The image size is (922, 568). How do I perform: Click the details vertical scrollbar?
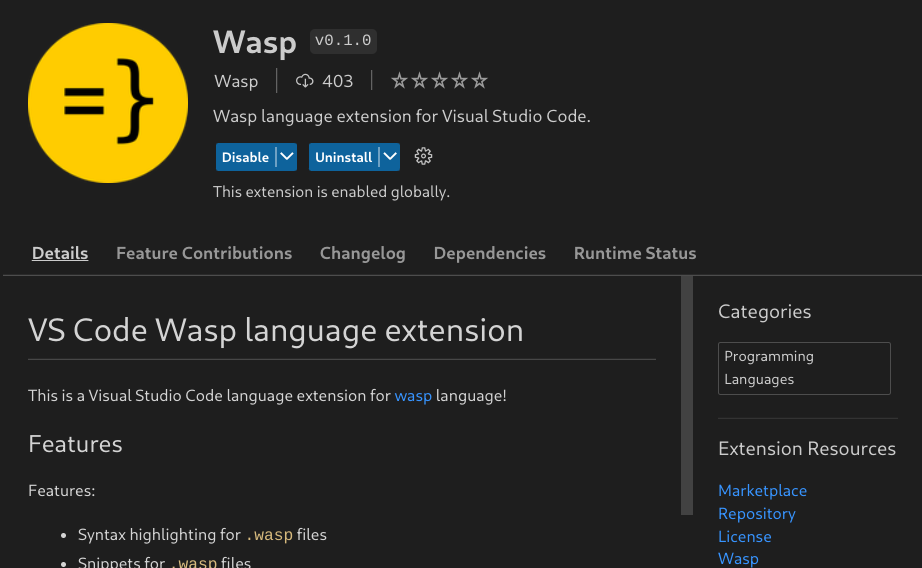pos(687,396)
